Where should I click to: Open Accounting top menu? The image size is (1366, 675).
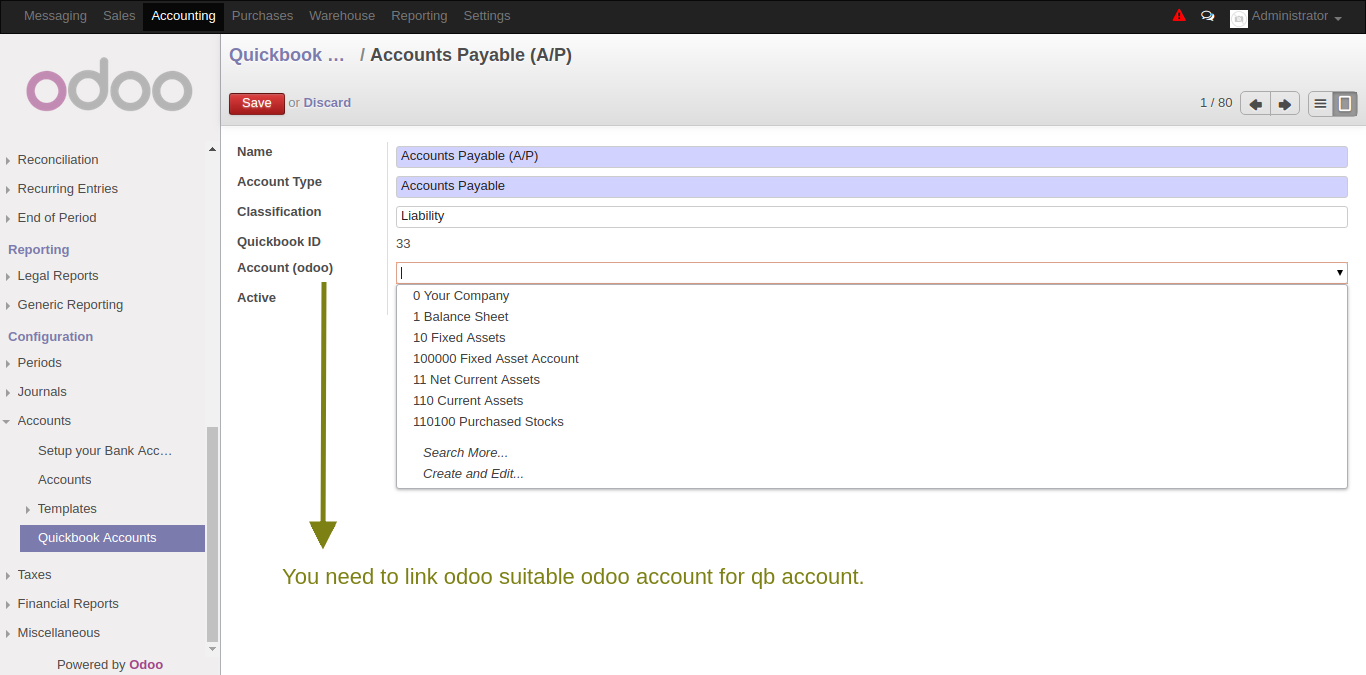[x=183, y=16]
